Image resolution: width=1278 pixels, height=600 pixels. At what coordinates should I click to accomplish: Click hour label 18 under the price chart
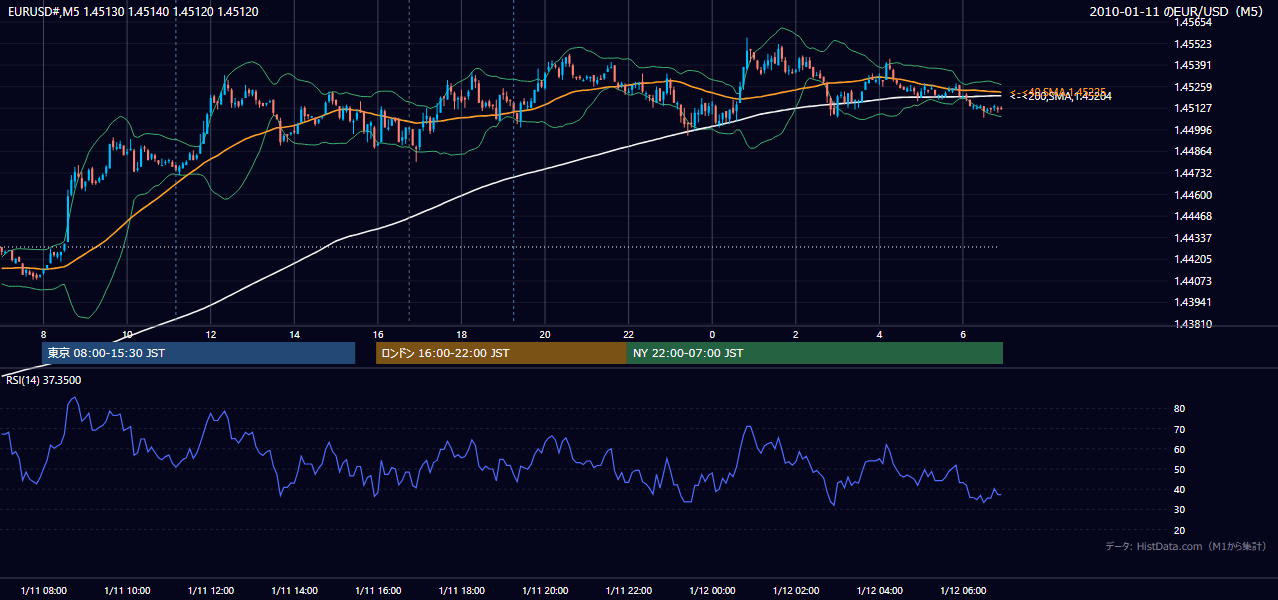tap(461, 334)
